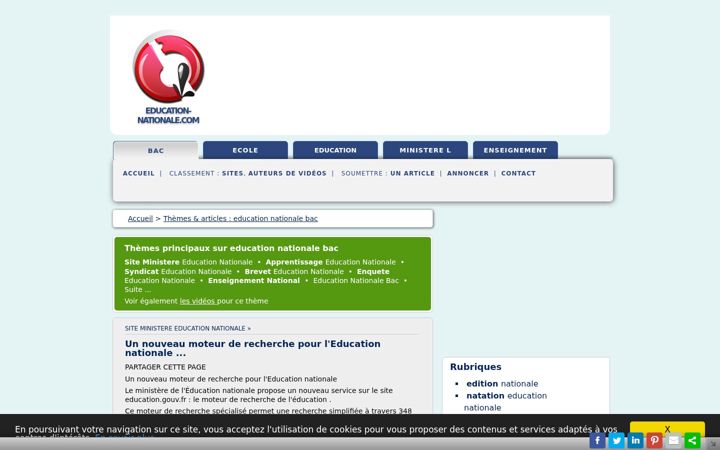This screenshot has height=450, width=720.
Task: Open the green share icon
Action: pyautogui.click(x=692, y=440)
